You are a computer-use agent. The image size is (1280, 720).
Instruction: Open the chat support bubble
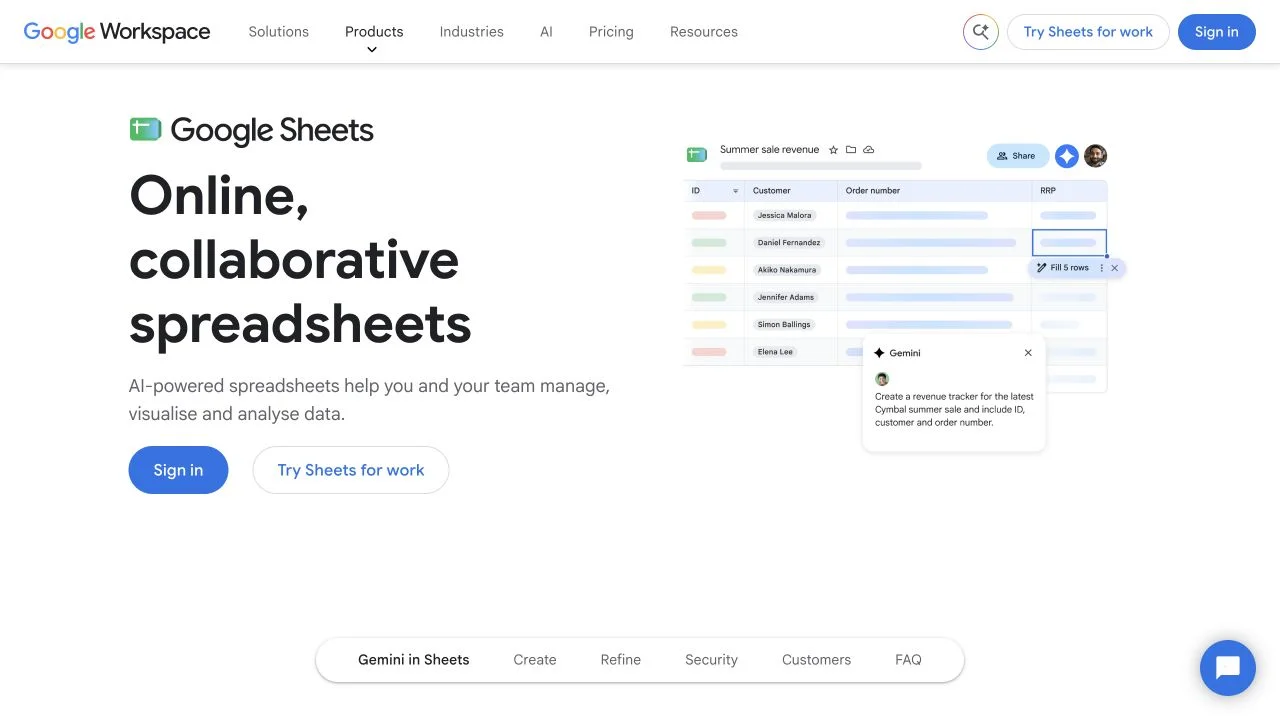click(1228, 668)
